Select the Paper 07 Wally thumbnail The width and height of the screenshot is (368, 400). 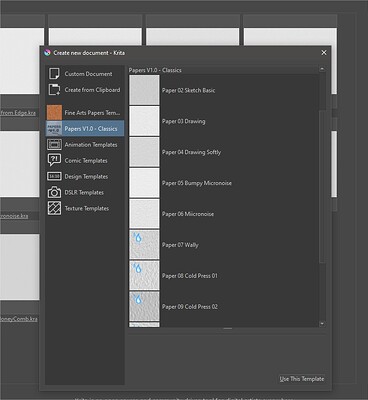pos(144,245)
